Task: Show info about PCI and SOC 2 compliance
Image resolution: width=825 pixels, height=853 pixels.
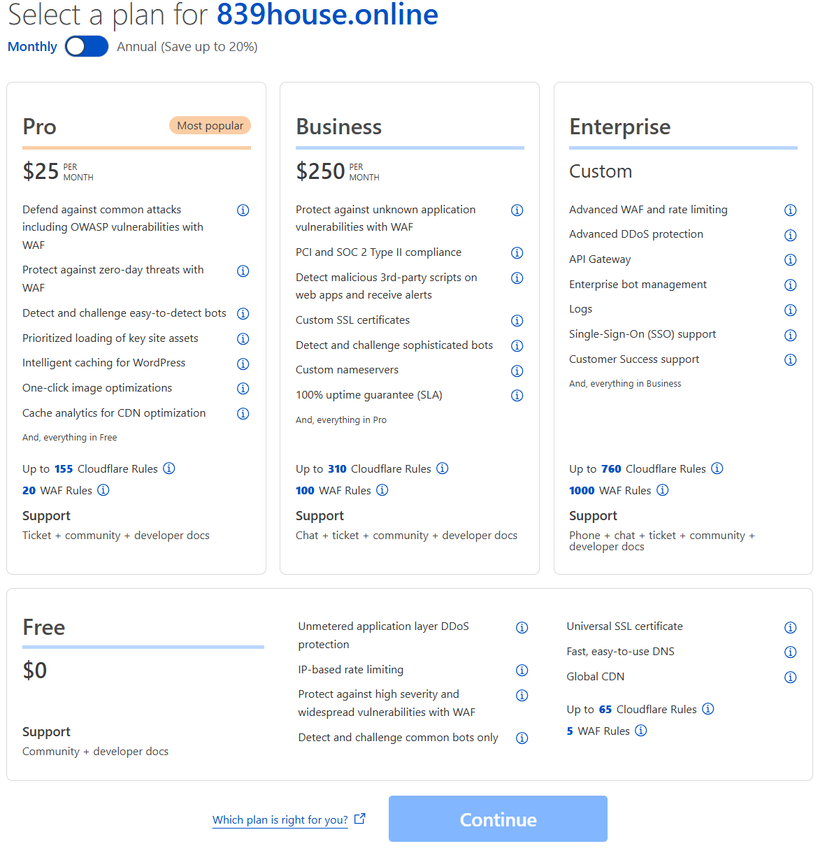Action: click(x=517, y=253)
